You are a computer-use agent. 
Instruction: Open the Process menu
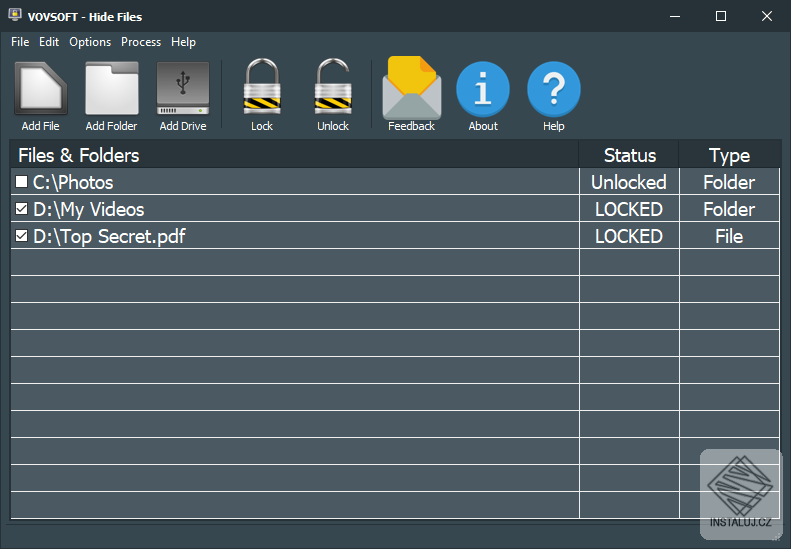(141, 42)
